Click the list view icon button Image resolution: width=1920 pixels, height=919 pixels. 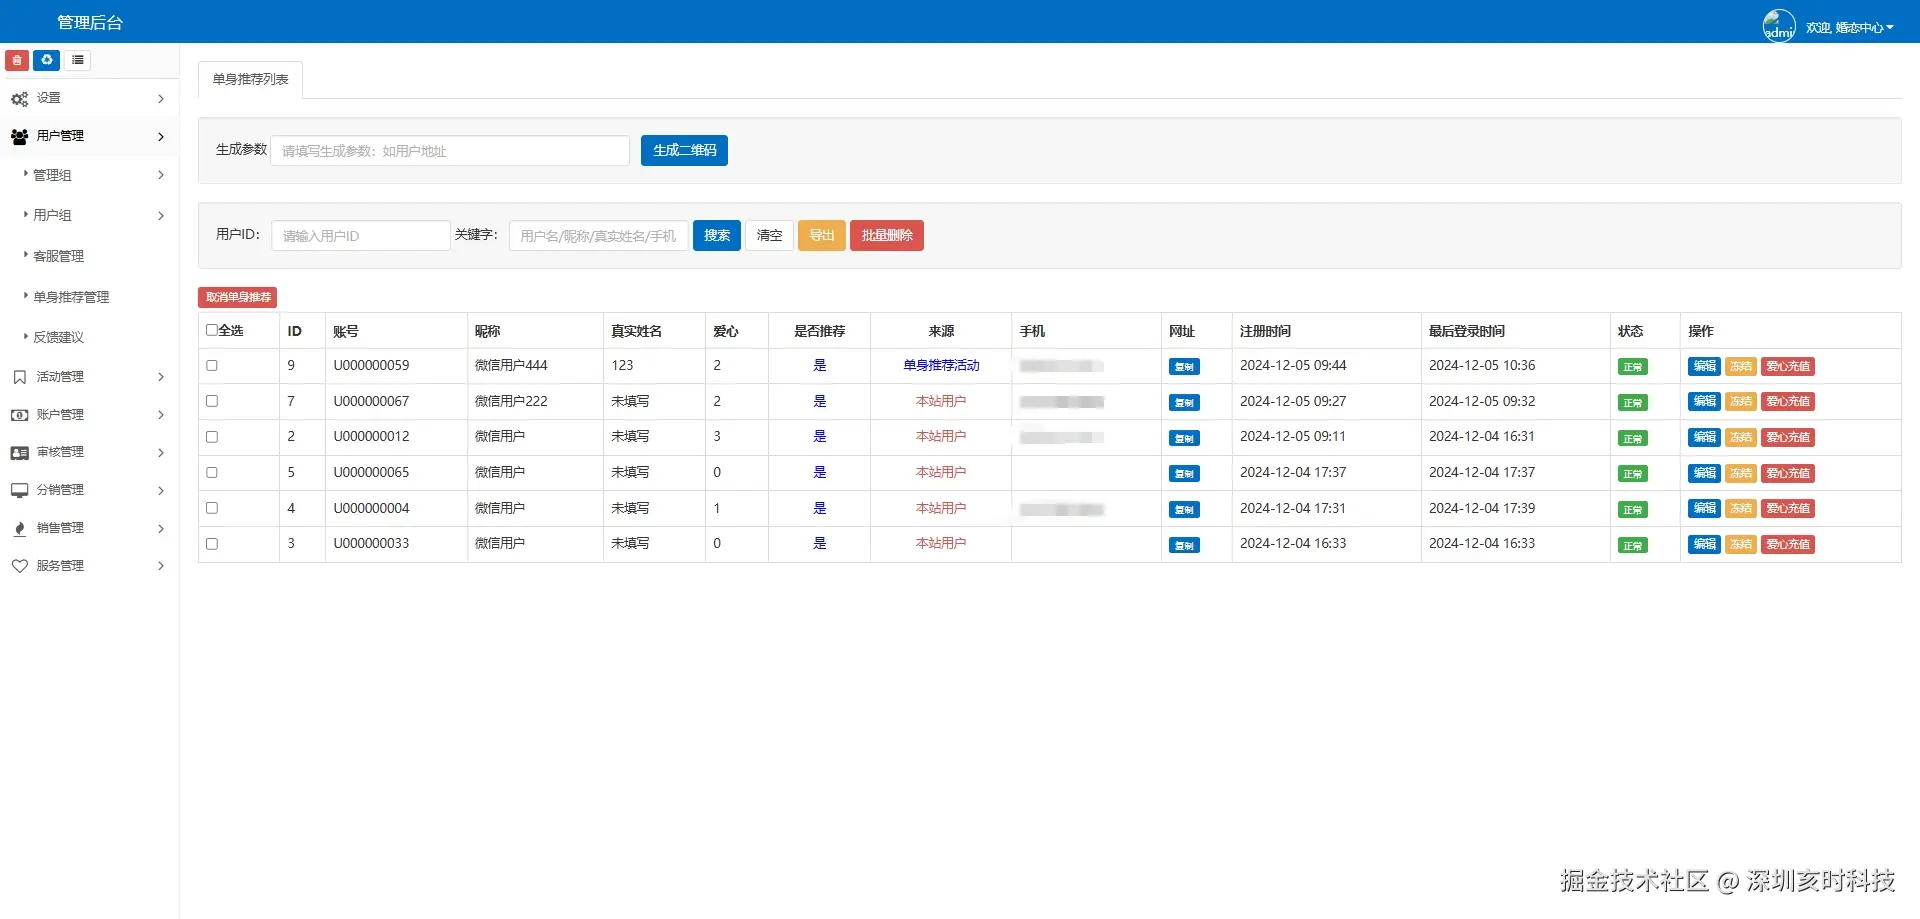[x=78, y=61]
